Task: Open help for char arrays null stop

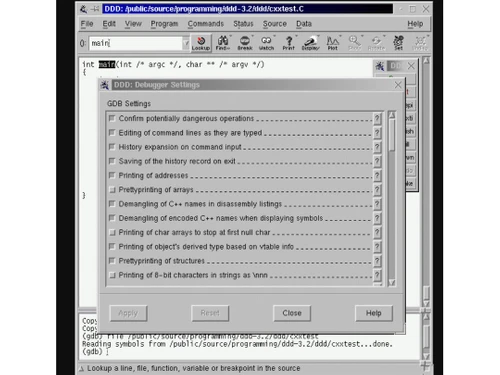Action: 377,232
